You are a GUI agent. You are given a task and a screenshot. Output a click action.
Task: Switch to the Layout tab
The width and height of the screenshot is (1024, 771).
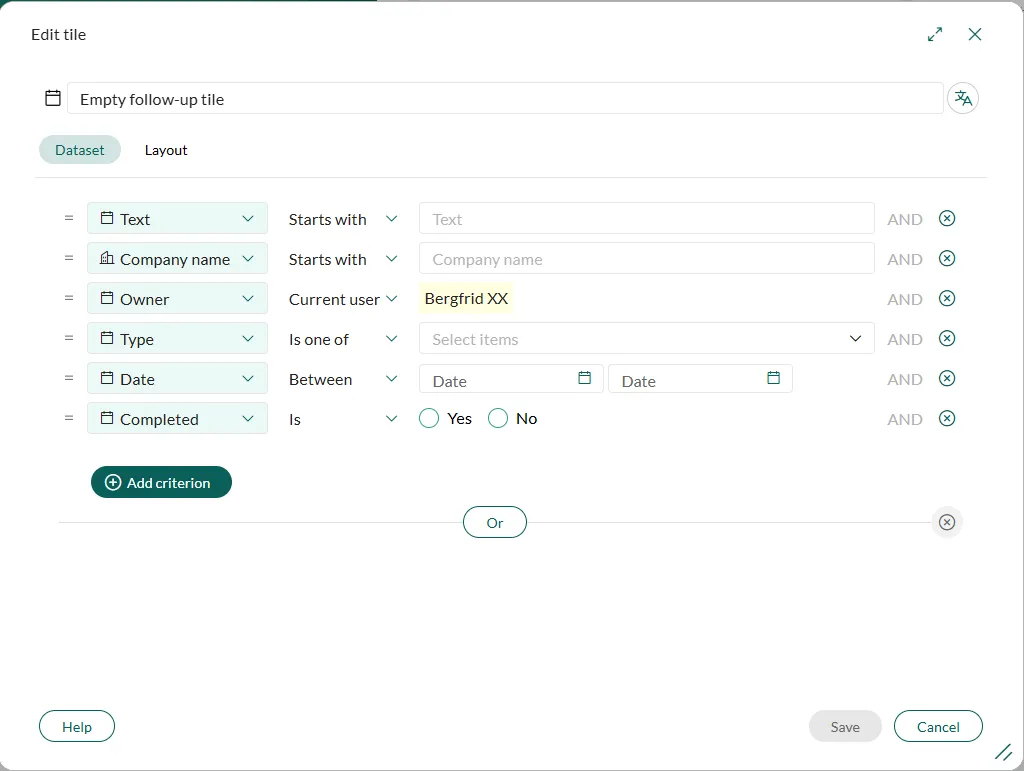click(166, 150)
